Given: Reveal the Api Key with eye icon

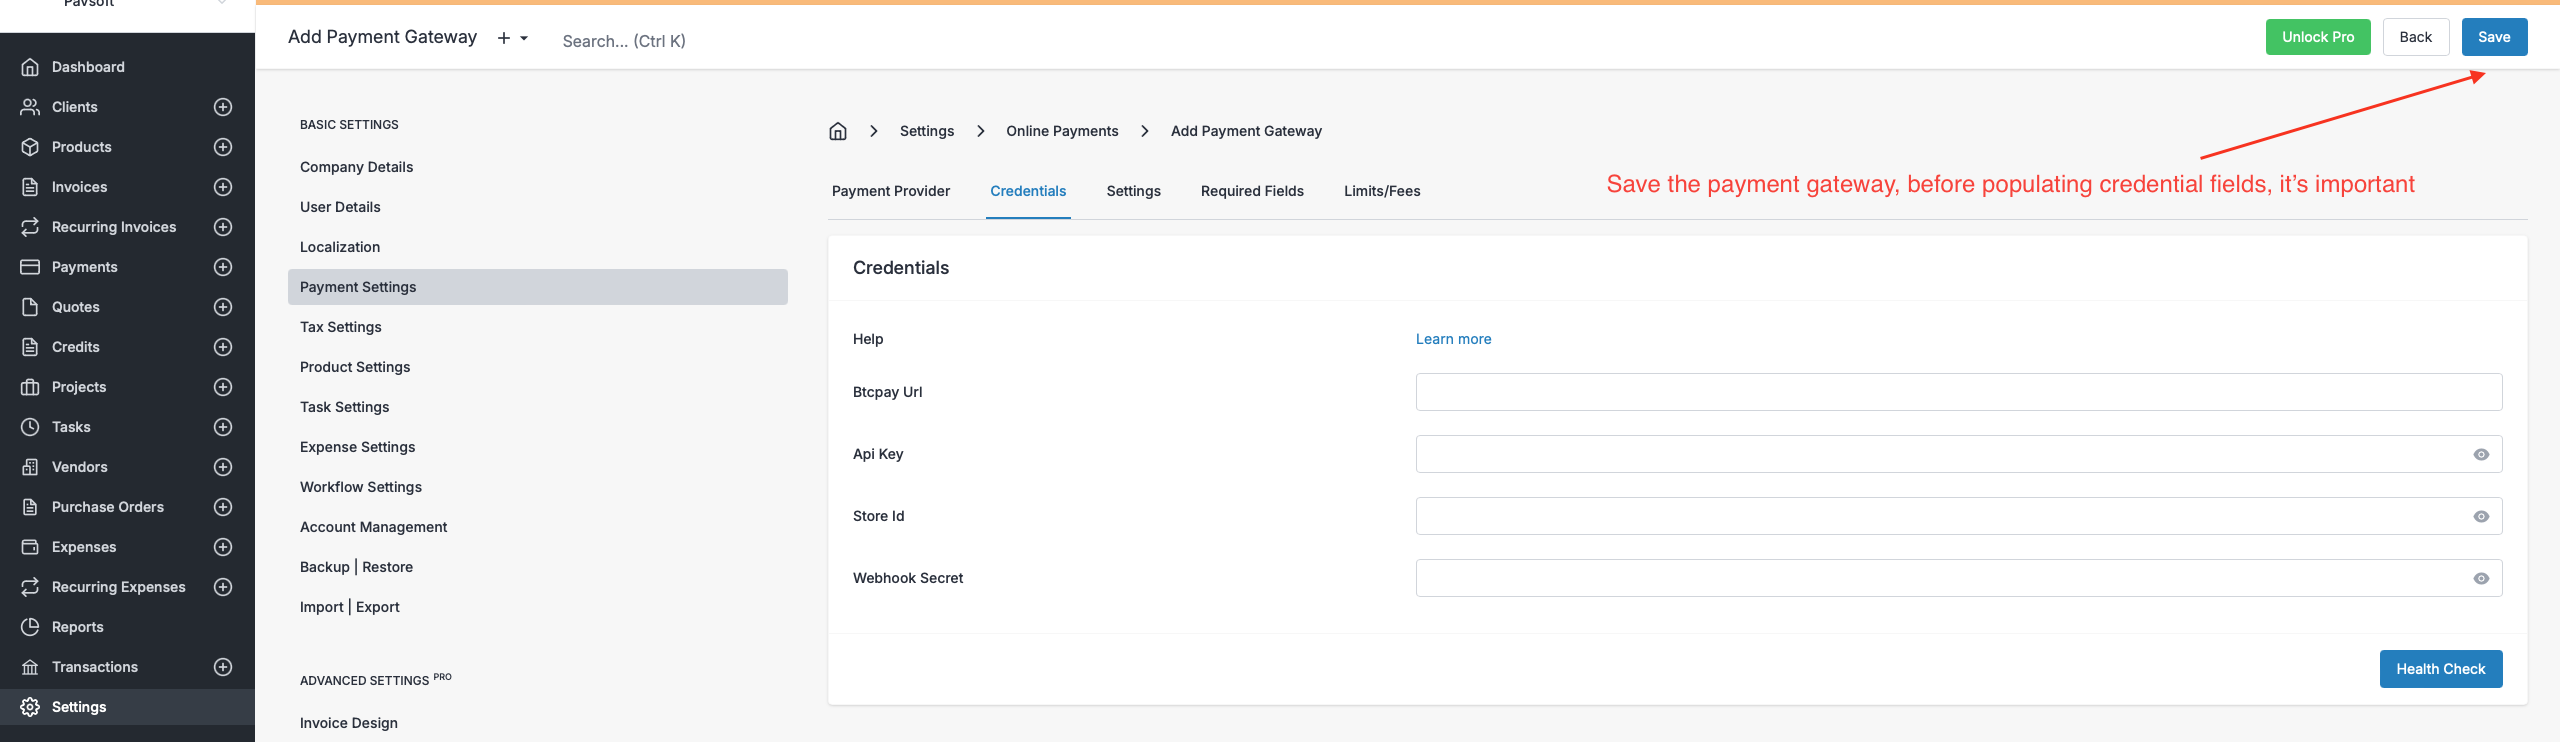Looking at the screenshot, I should point(2481,454).
